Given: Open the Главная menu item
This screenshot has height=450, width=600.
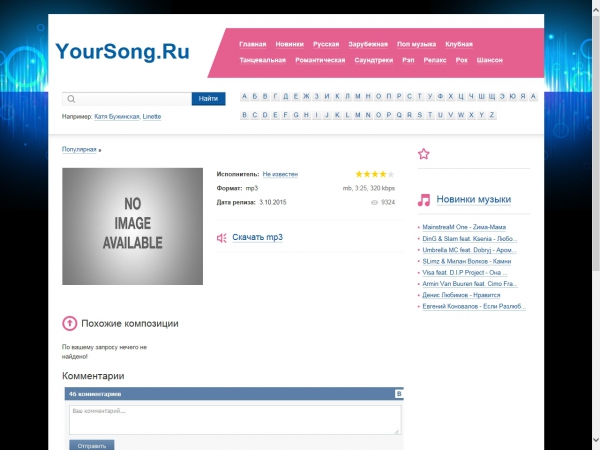Looking at the screenshot, I should coord(253,44).
